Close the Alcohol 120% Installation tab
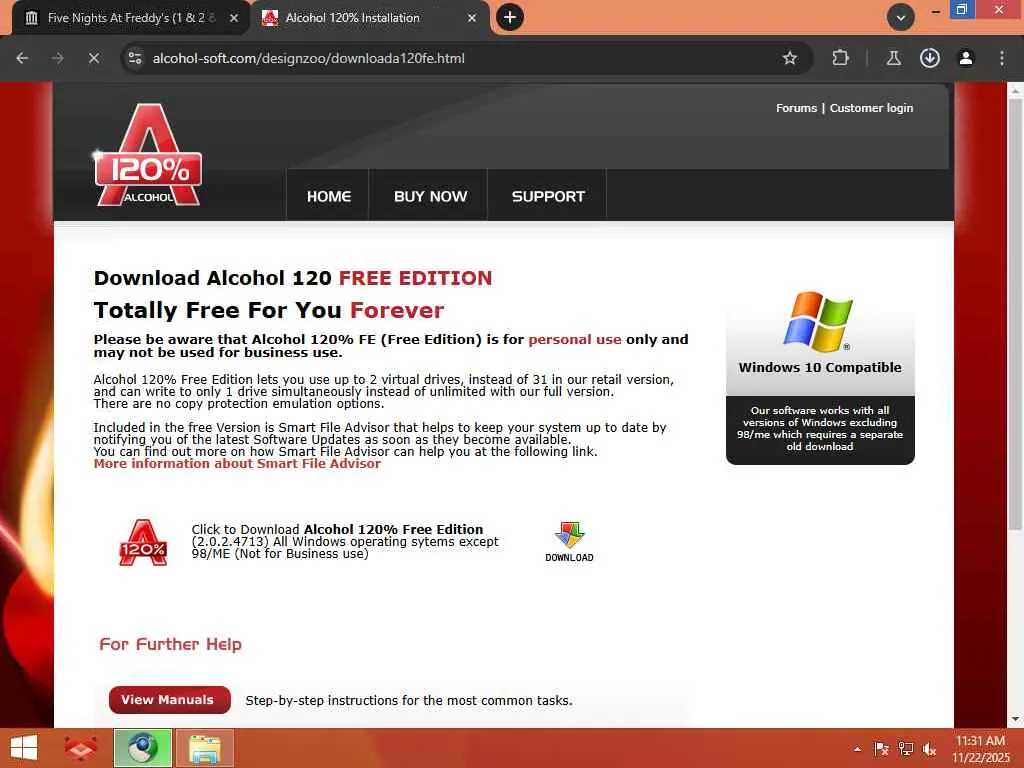1024x768 pixels. point(472,18)
